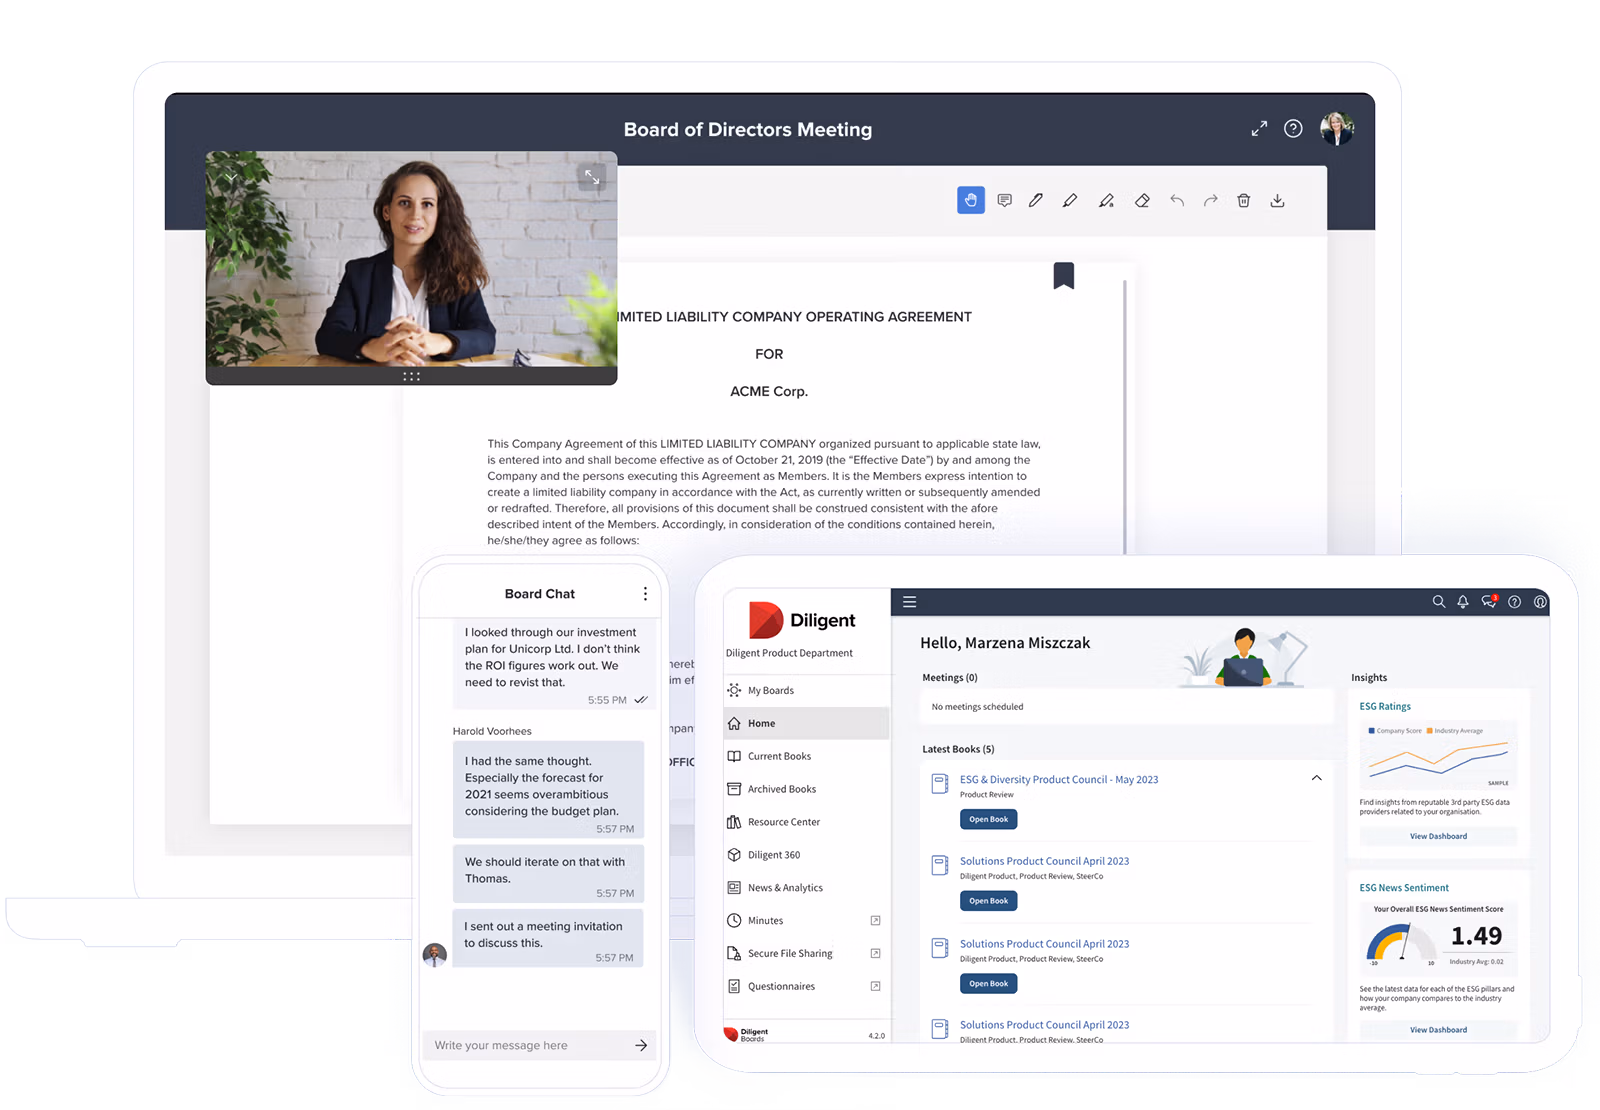Click the Diligent logo in the sidebar
The height and width of the screenshot is (1110, 1600).
click(x=802, y=620)
